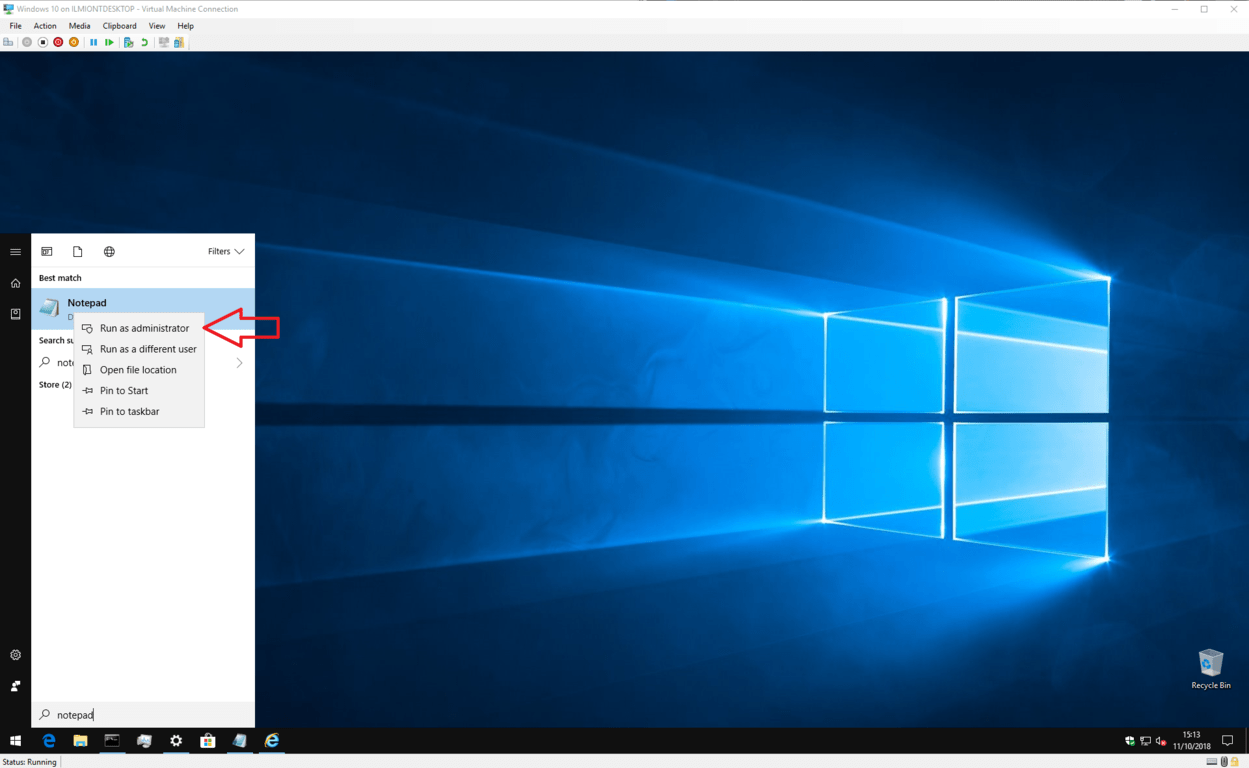
Task: Open the monitor app taskbar icon
Action: (144, 741)
